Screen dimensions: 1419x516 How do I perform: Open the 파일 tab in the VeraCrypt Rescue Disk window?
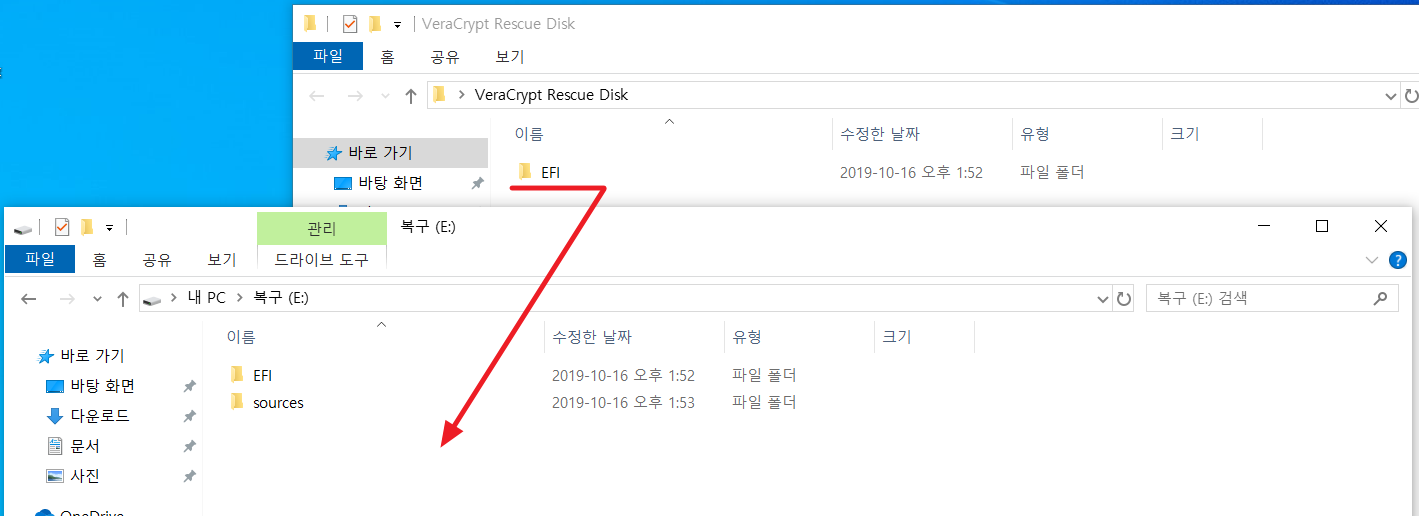(328, 56)
